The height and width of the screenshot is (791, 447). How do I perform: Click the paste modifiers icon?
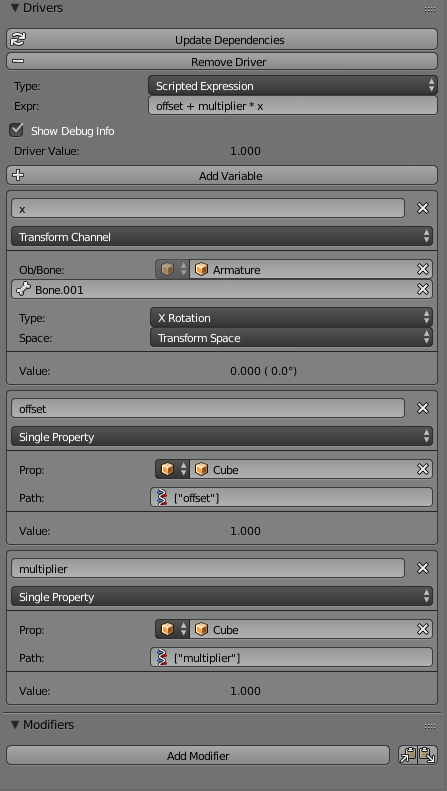point(428,756)
